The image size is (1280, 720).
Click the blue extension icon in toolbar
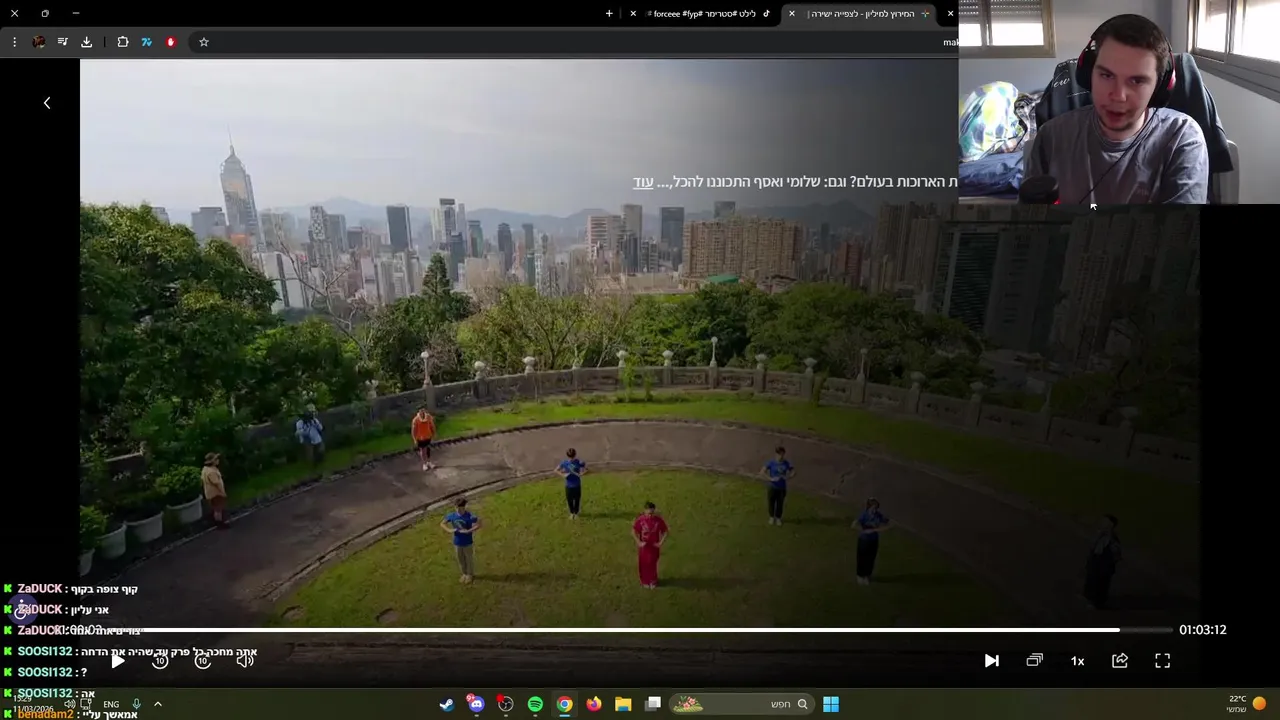coord(147,42)
